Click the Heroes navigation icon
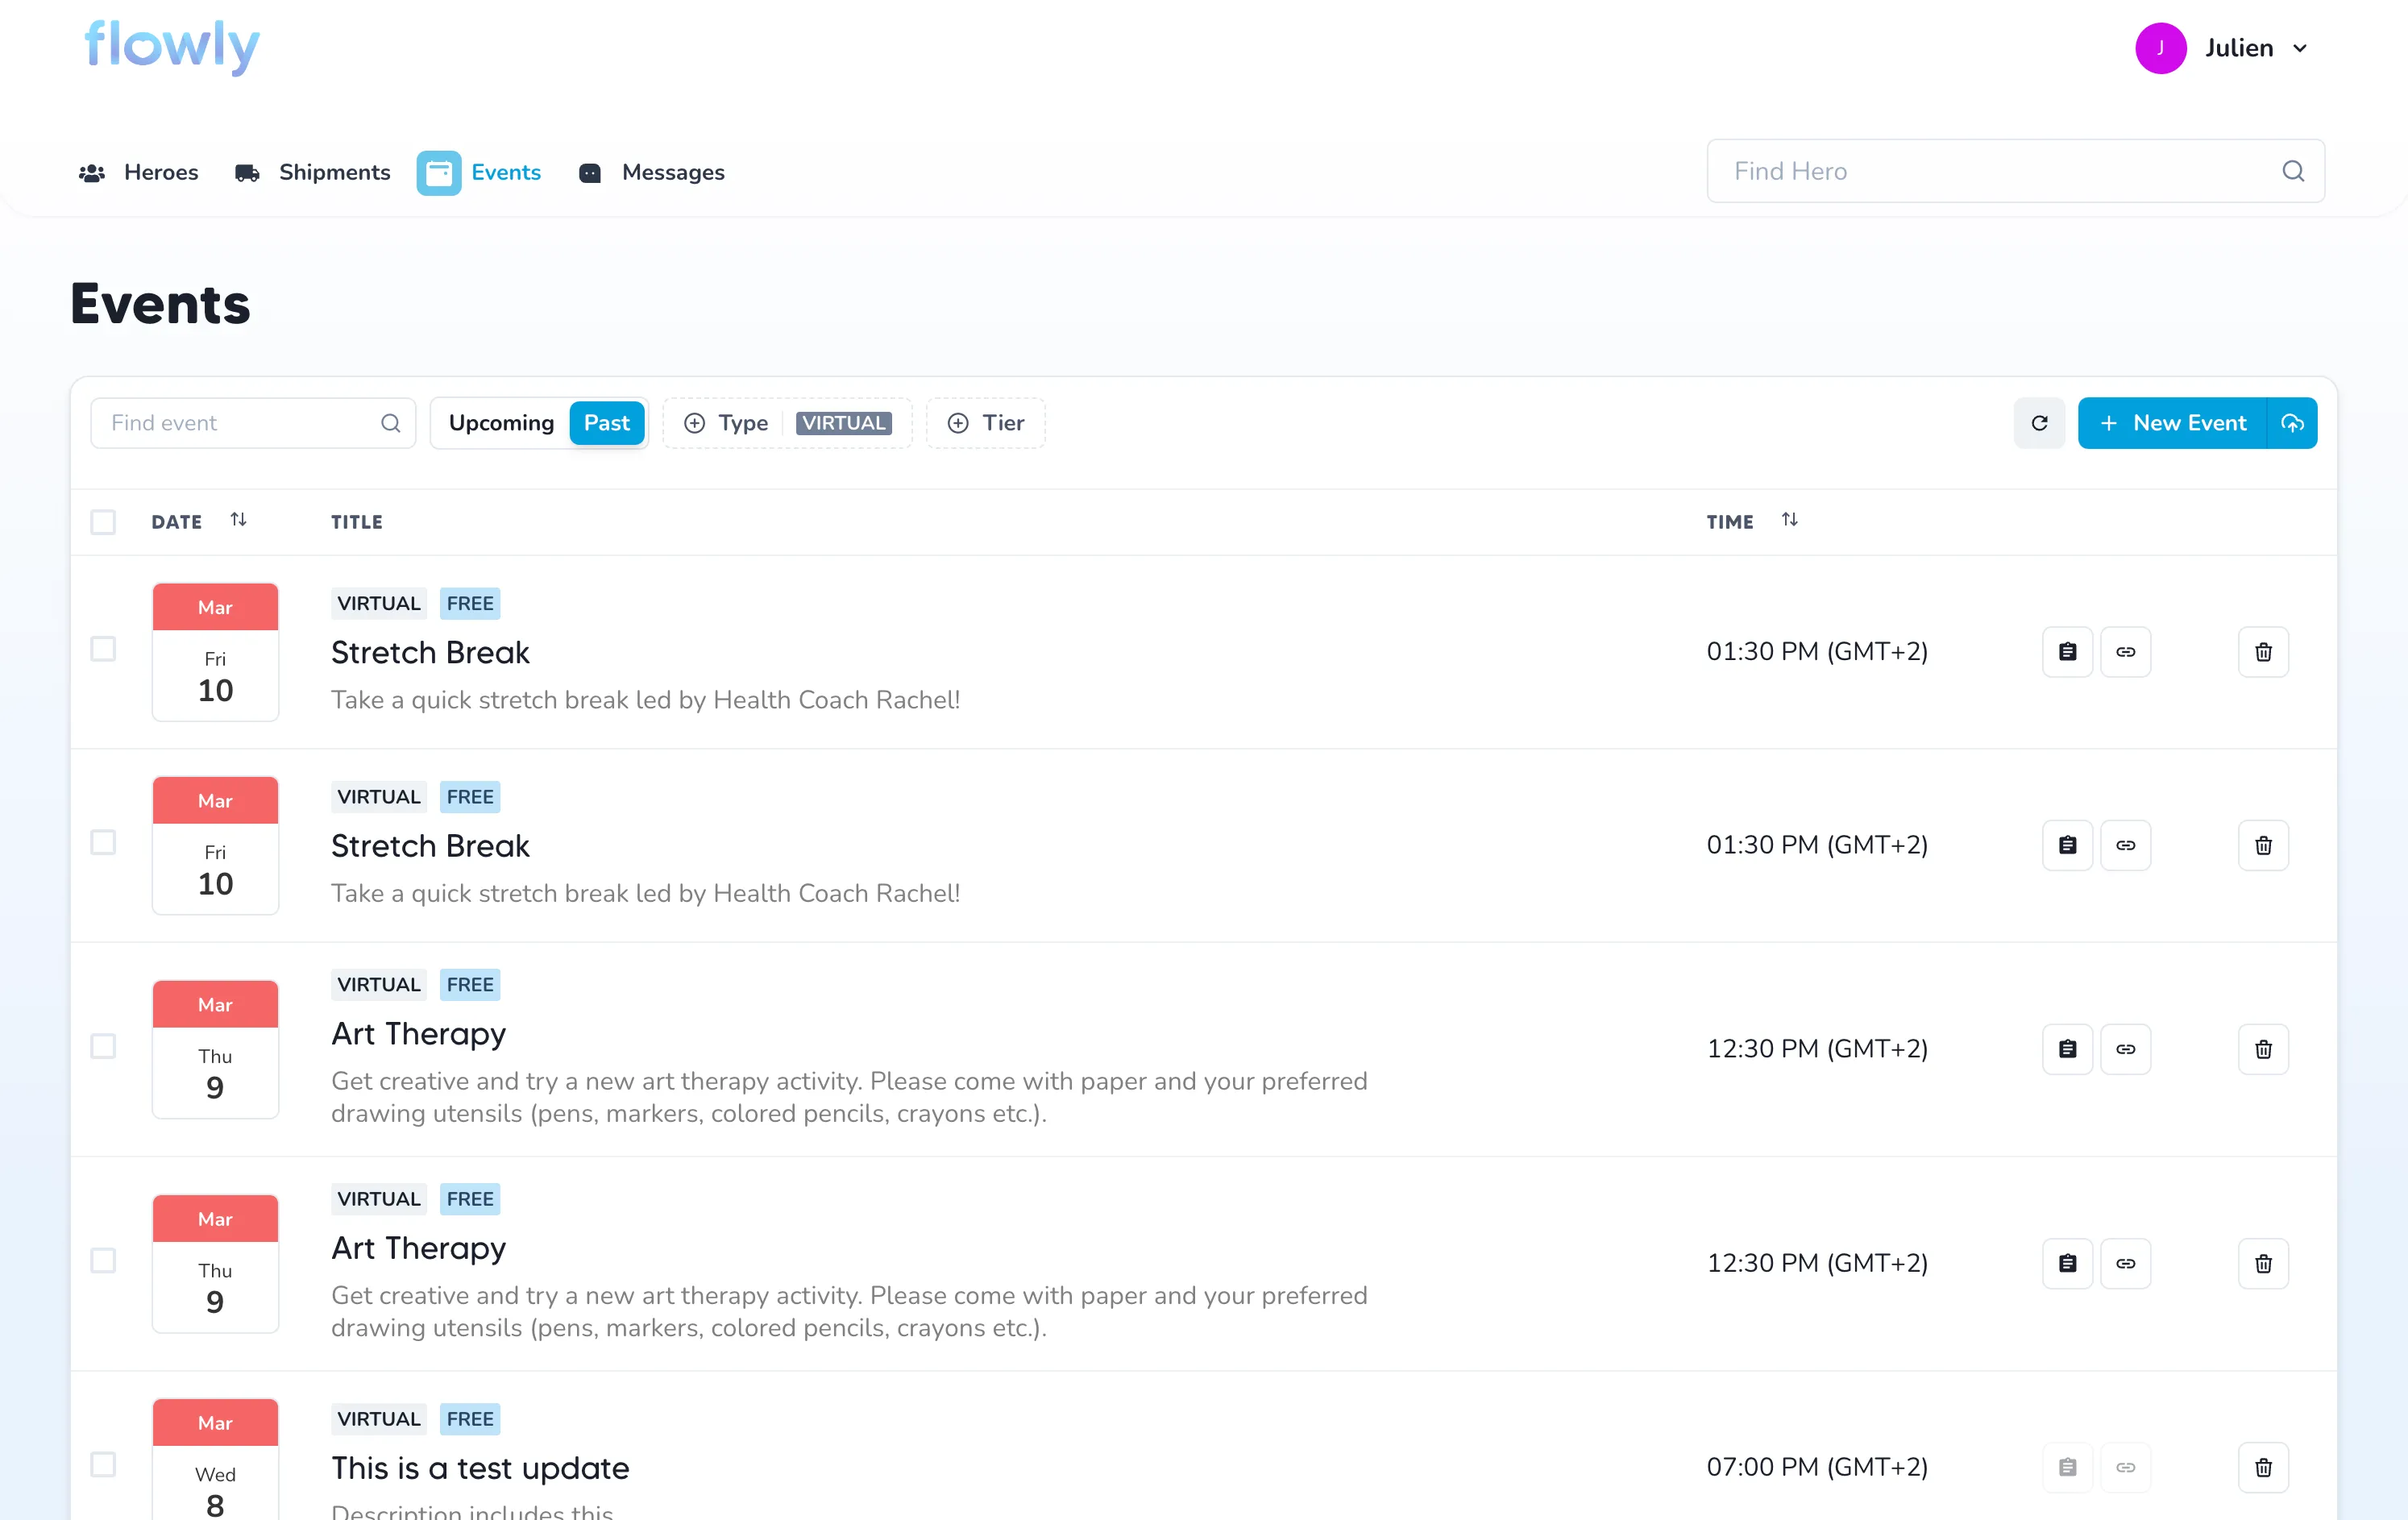 [x=91, y=170]
